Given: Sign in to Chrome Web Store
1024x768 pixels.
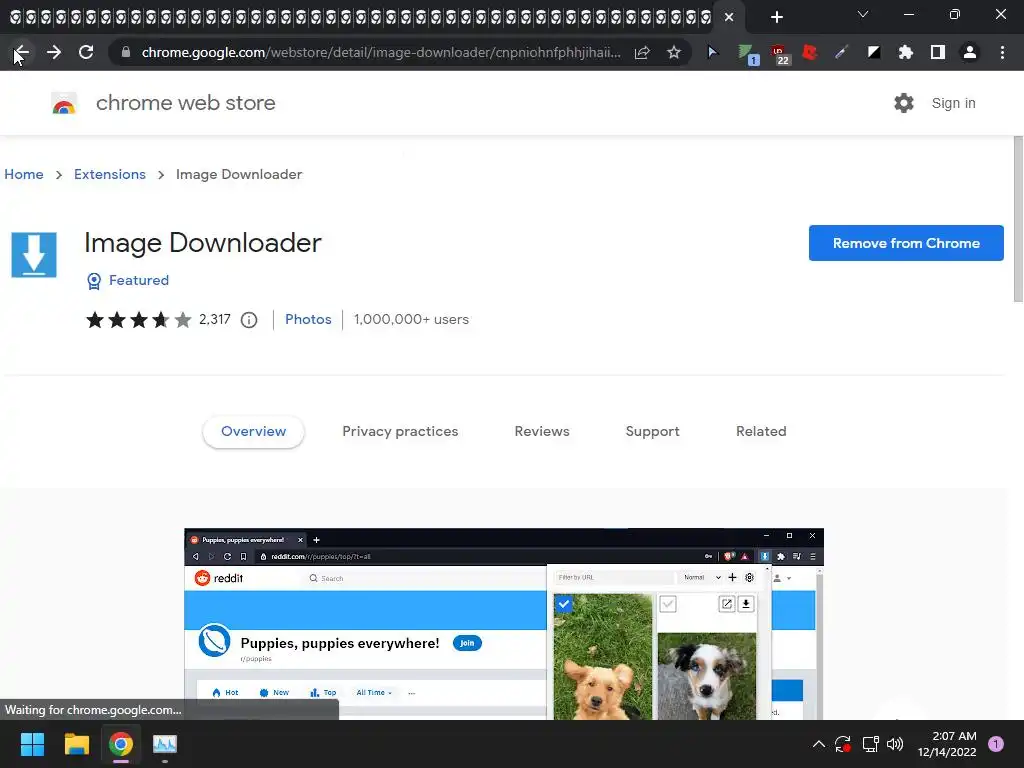Looking at the screenshot, I should (953, 103).
